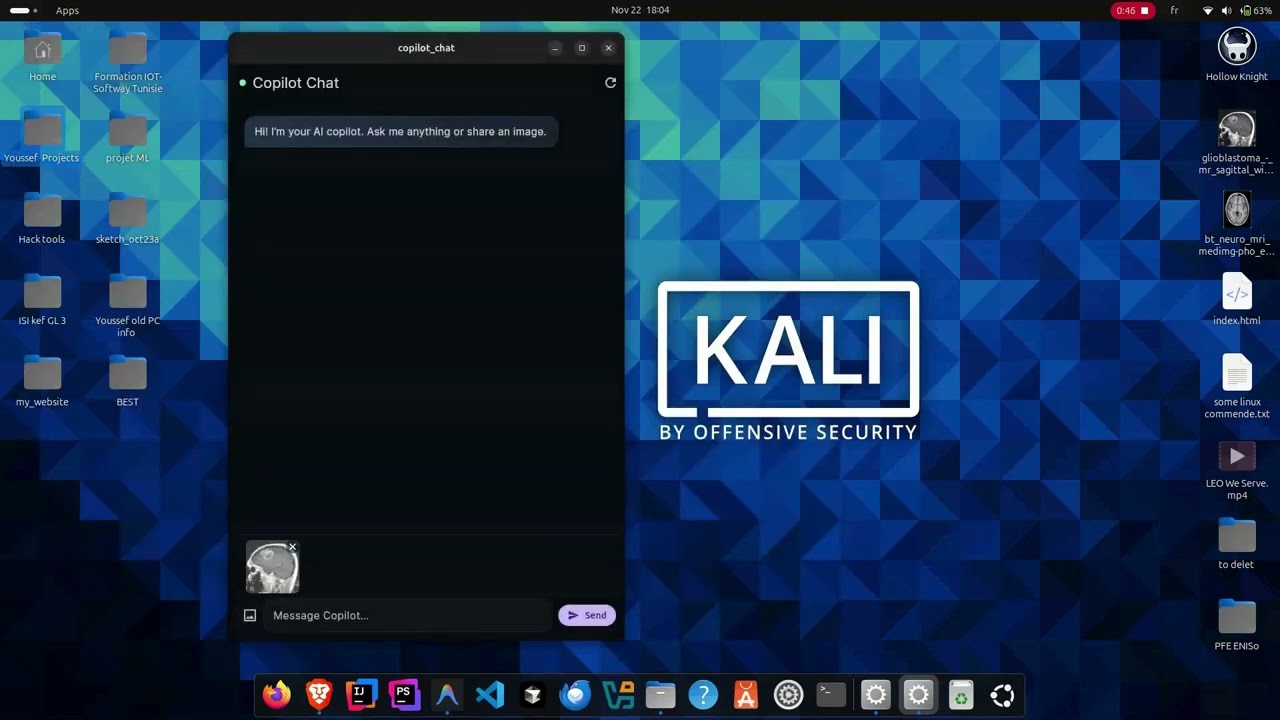Open Wi-Fi status in the top bar
The image size is (1280, 720).
point(1207,10)
